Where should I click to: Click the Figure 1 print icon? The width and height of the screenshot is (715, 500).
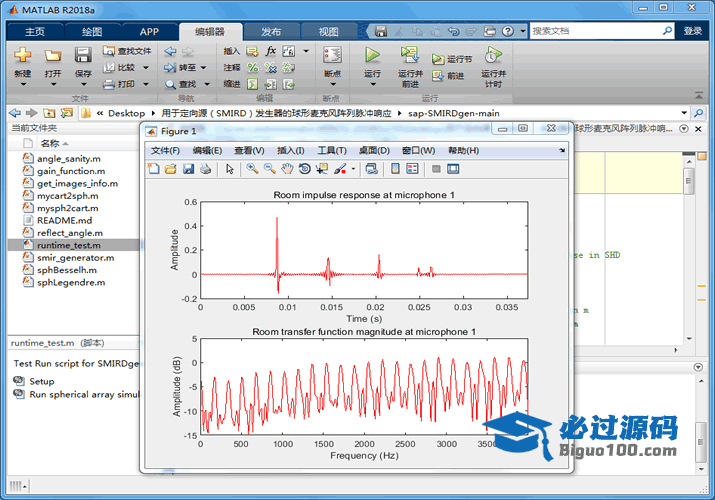206,169
